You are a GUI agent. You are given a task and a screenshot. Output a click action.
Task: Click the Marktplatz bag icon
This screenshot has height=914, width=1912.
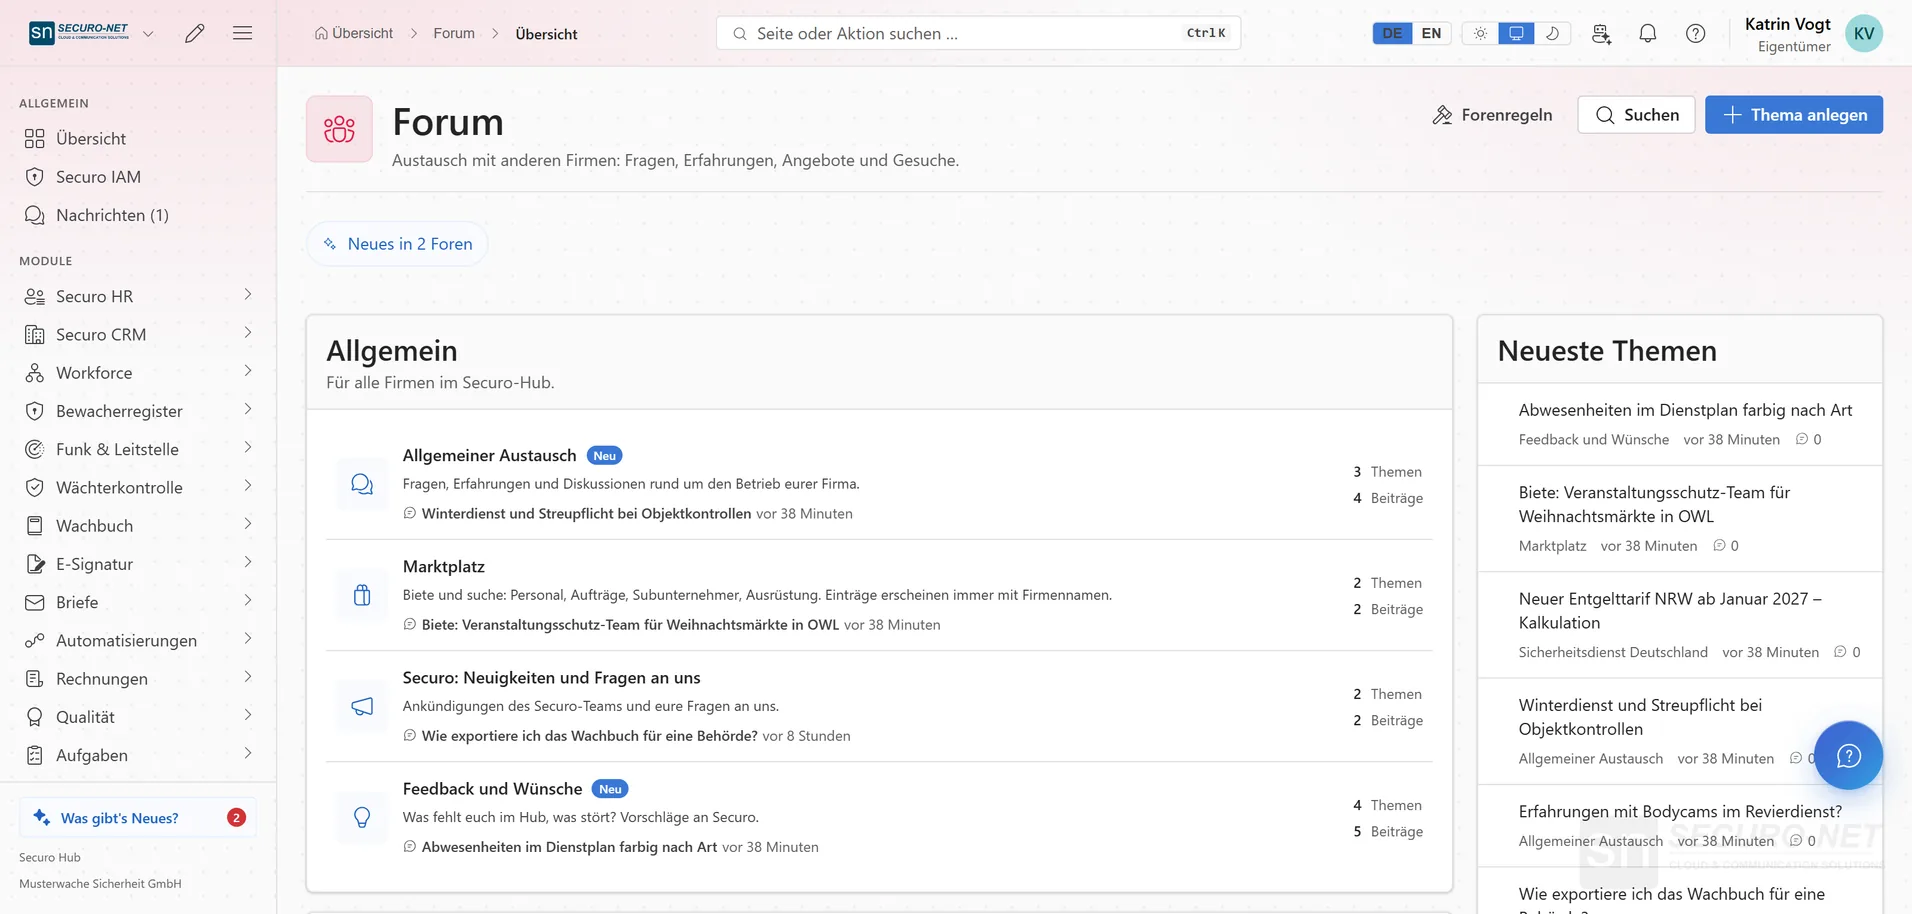coord(362,596)
